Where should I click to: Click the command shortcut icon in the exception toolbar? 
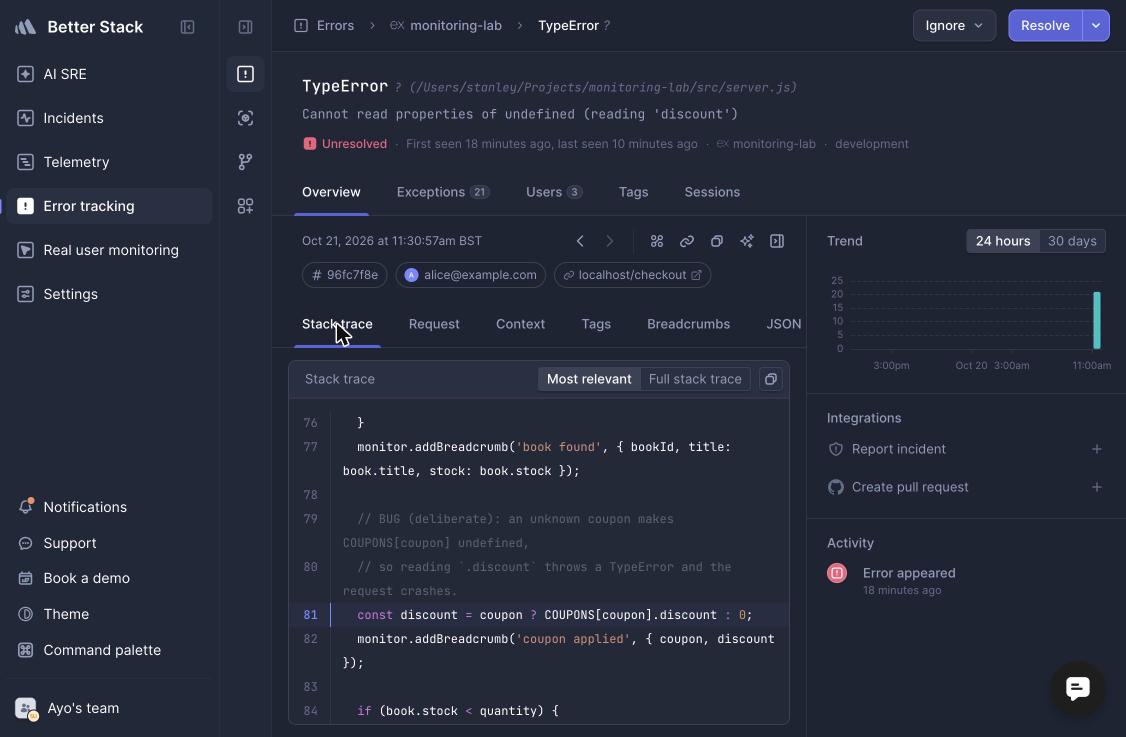pyautogui.click(x=657, y=241)
